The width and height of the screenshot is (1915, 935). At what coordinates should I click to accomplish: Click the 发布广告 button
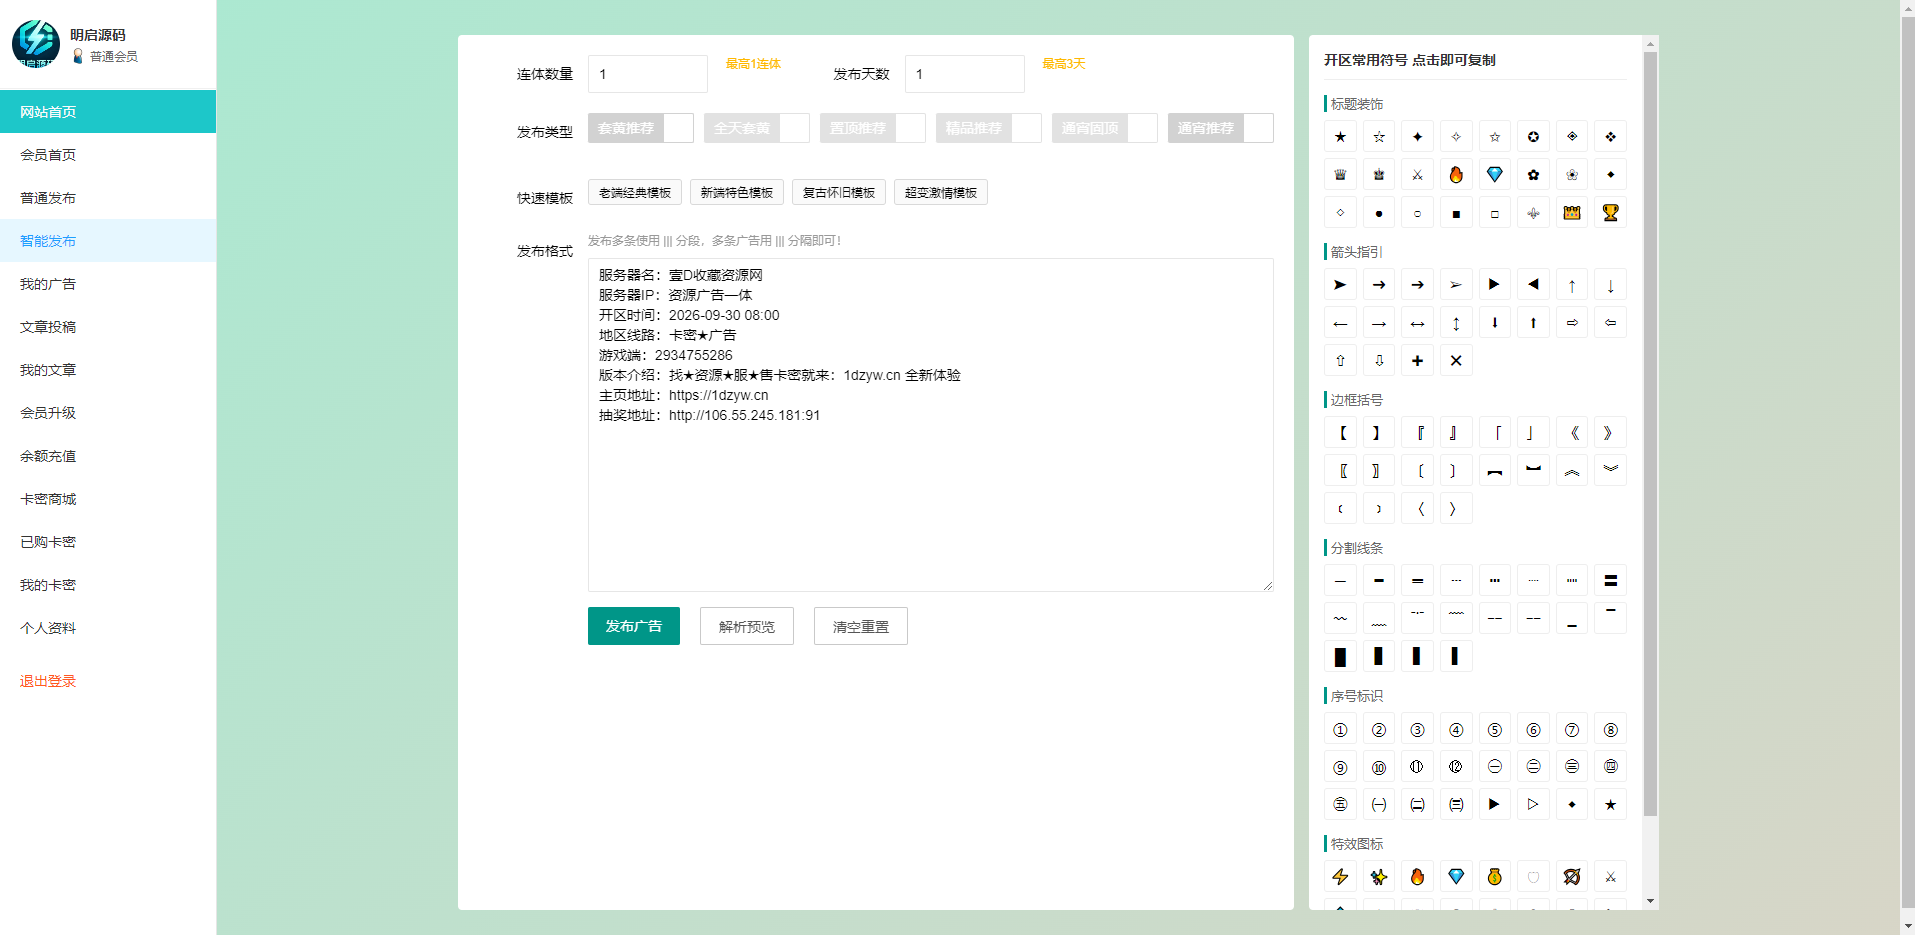(x=634, y=626)
